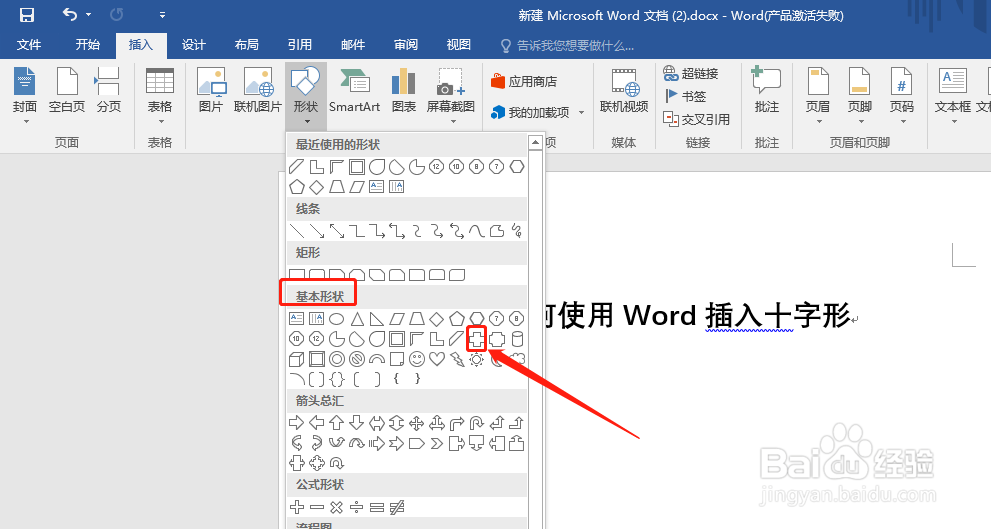Pick the oval shape in basic shapes
Viewport: 991px width, 529px height.
tap(337, 319)
